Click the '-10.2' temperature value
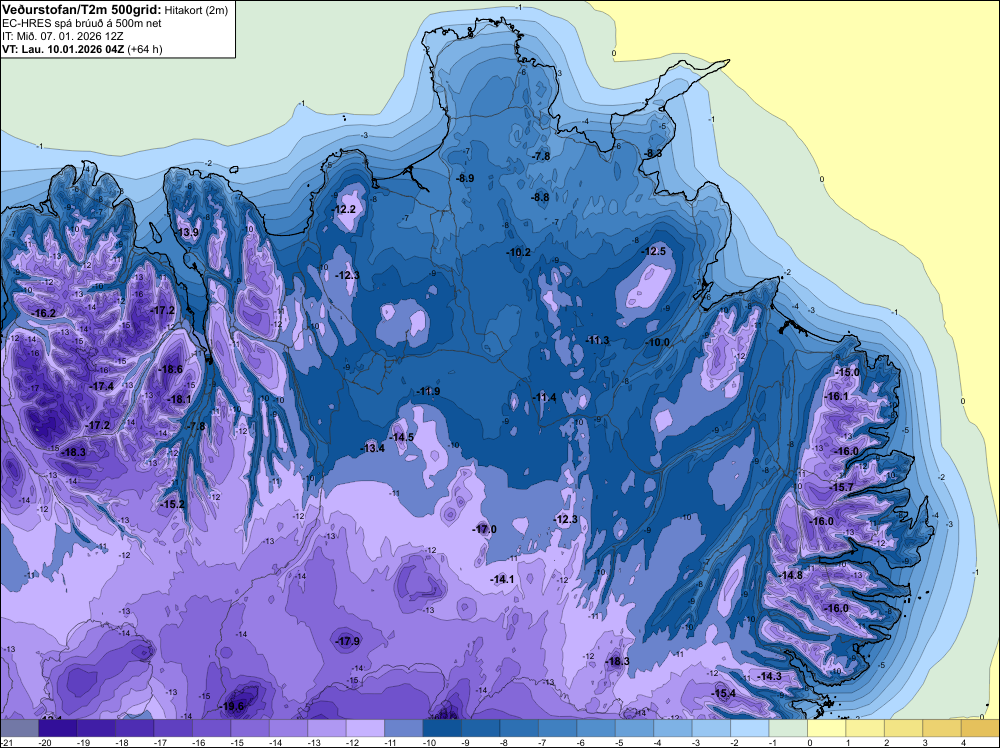The width and height of the screenshot is (1000, 748). (x=519, y=252)
